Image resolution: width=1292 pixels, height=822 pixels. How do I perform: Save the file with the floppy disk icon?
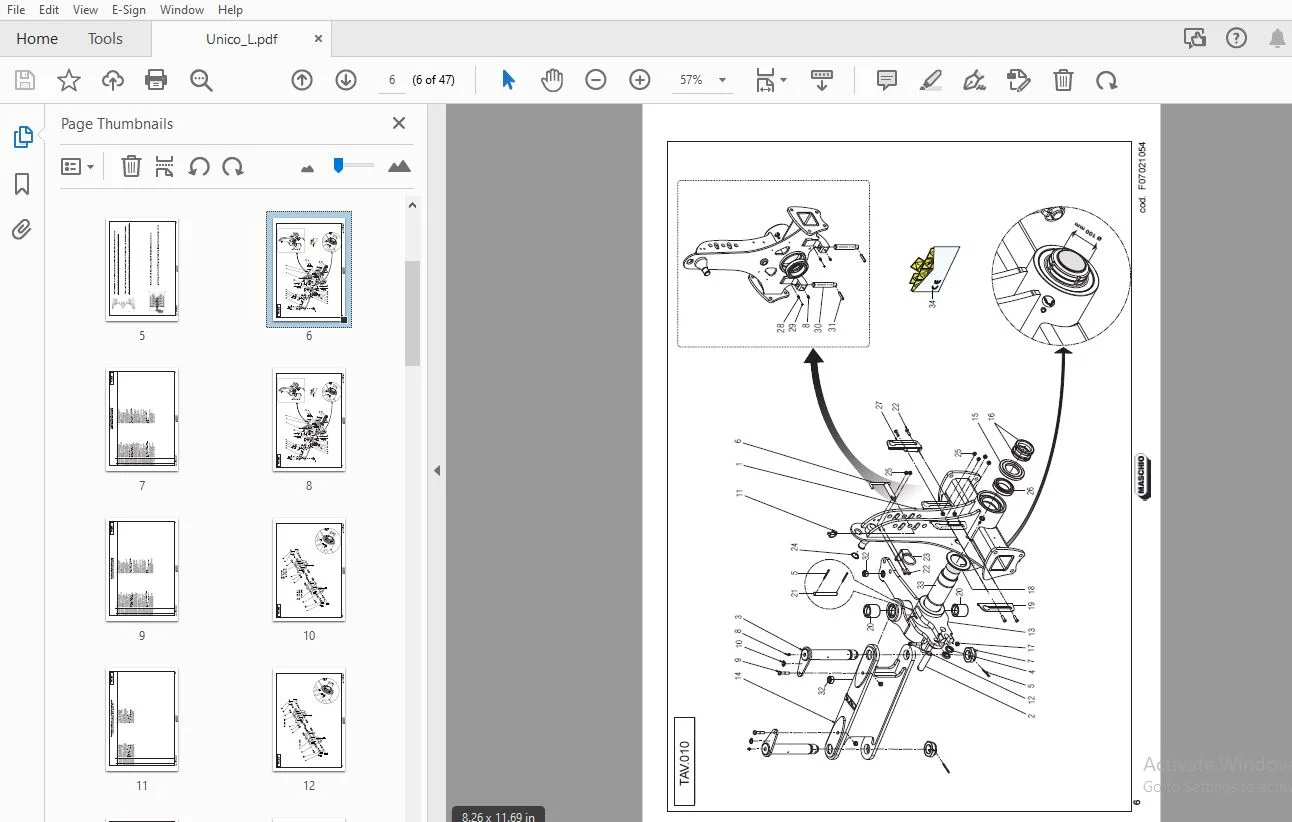tap(25, 80)
